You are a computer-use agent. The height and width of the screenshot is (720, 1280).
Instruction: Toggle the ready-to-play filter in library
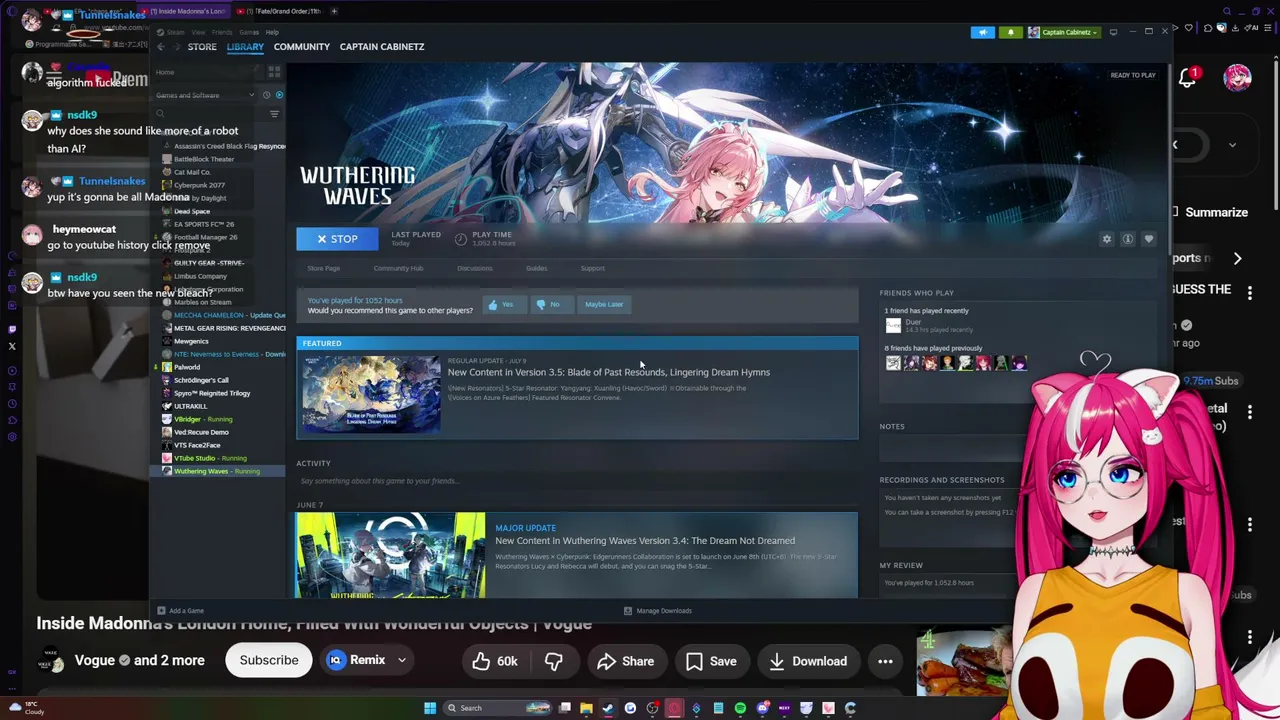(279, 95)
